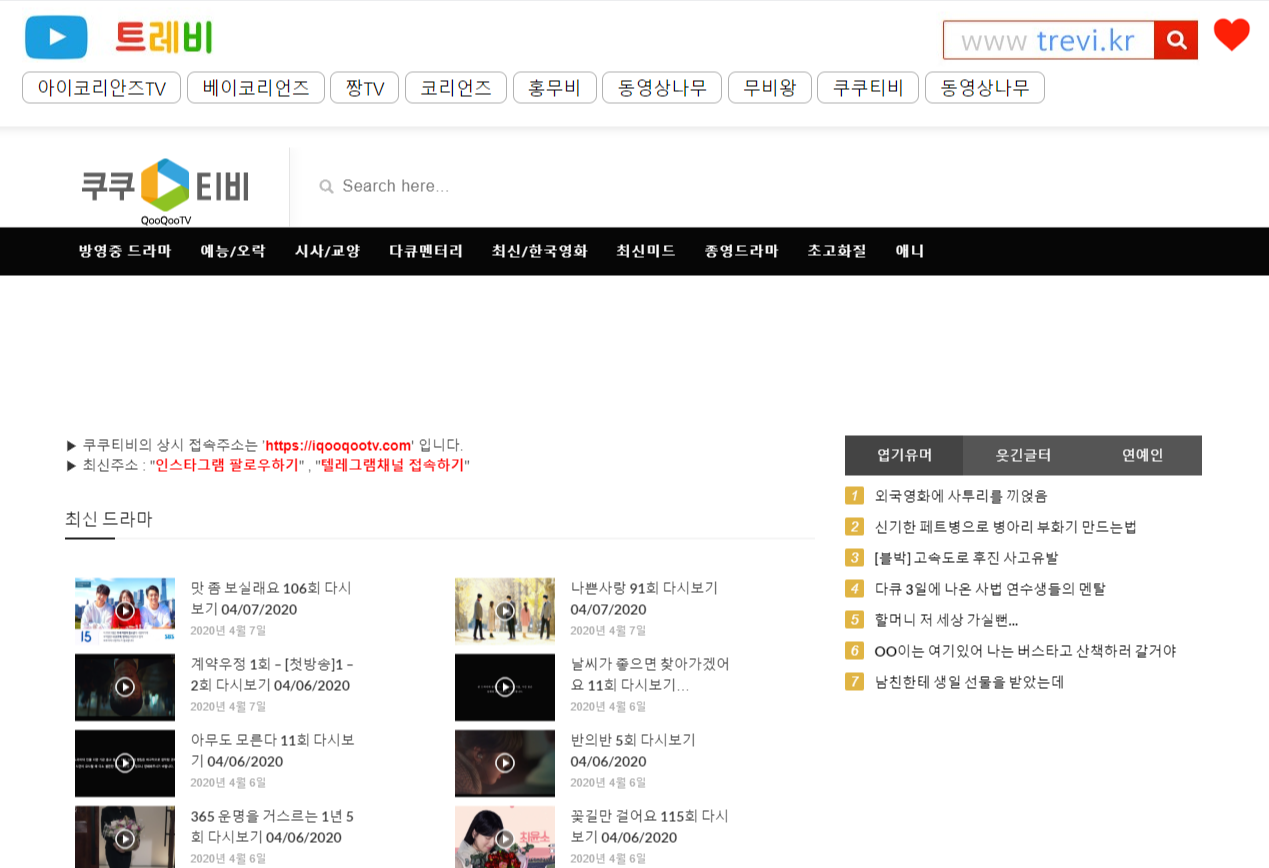Open the 베이코리언즈 site button
Image resolution: width=1269 pixels, height=868 pixels.
click(x=256, y=88)
